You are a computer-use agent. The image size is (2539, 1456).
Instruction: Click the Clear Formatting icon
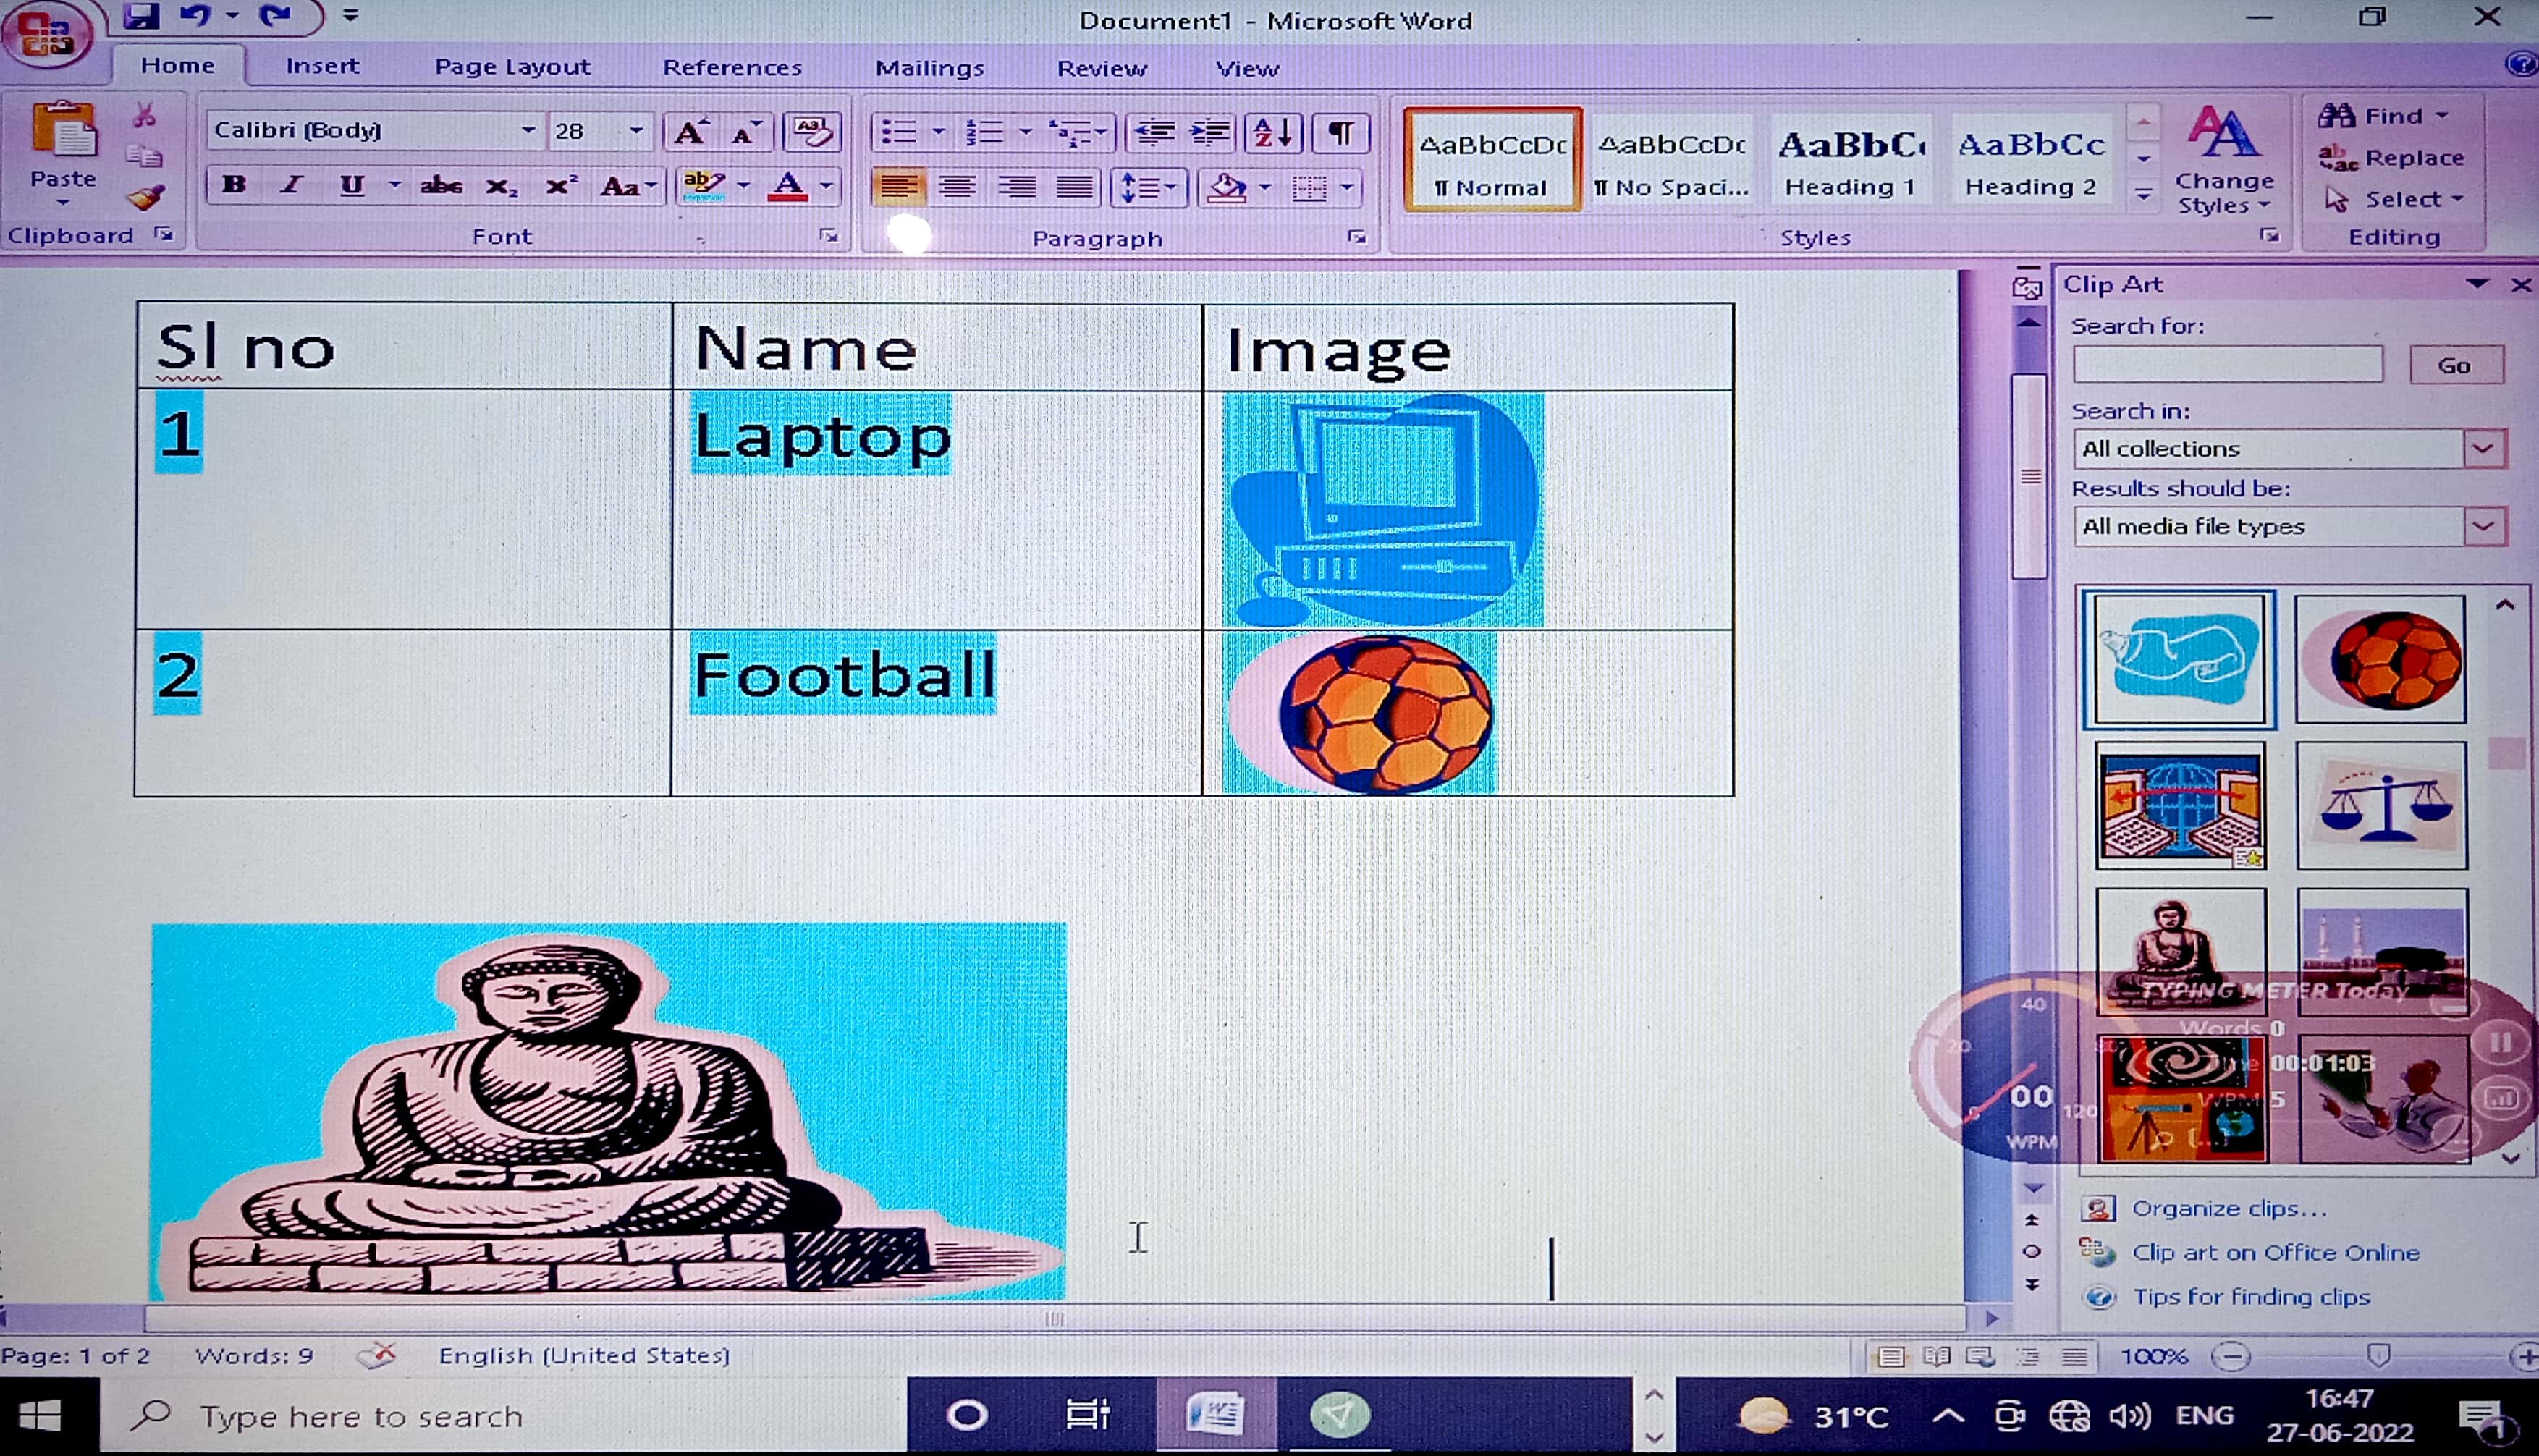click(x=811, y=132)
